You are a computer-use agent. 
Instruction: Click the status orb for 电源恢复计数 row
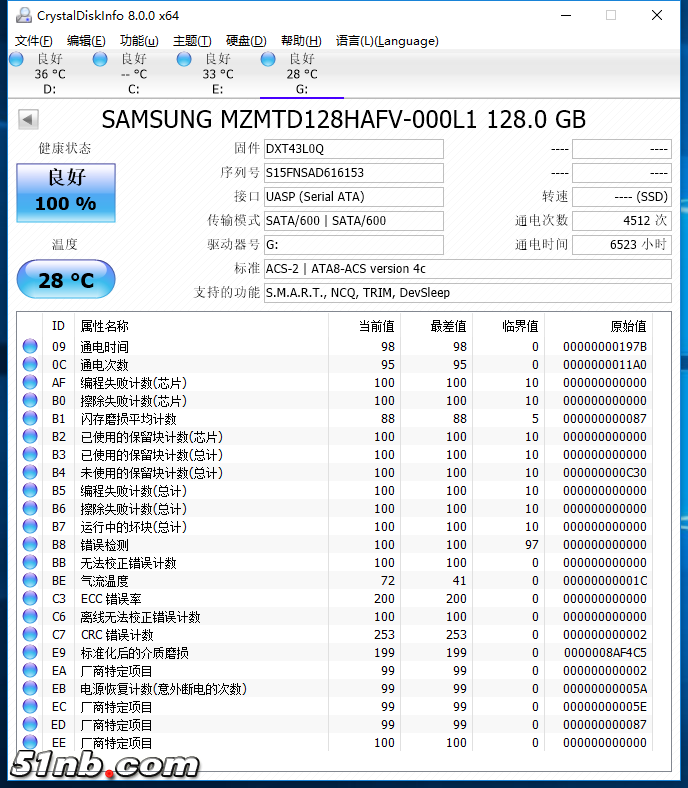(x=30, y=689)
